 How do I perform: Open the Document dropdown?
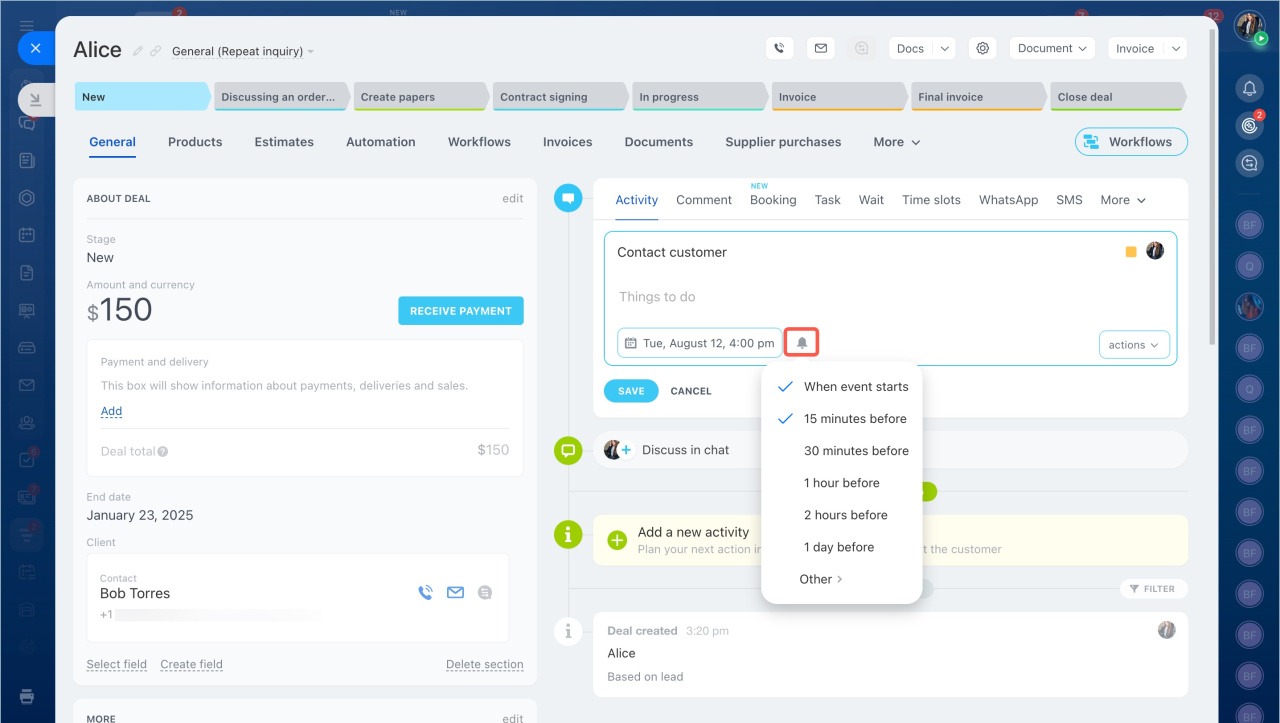(x=1052, y=48)
